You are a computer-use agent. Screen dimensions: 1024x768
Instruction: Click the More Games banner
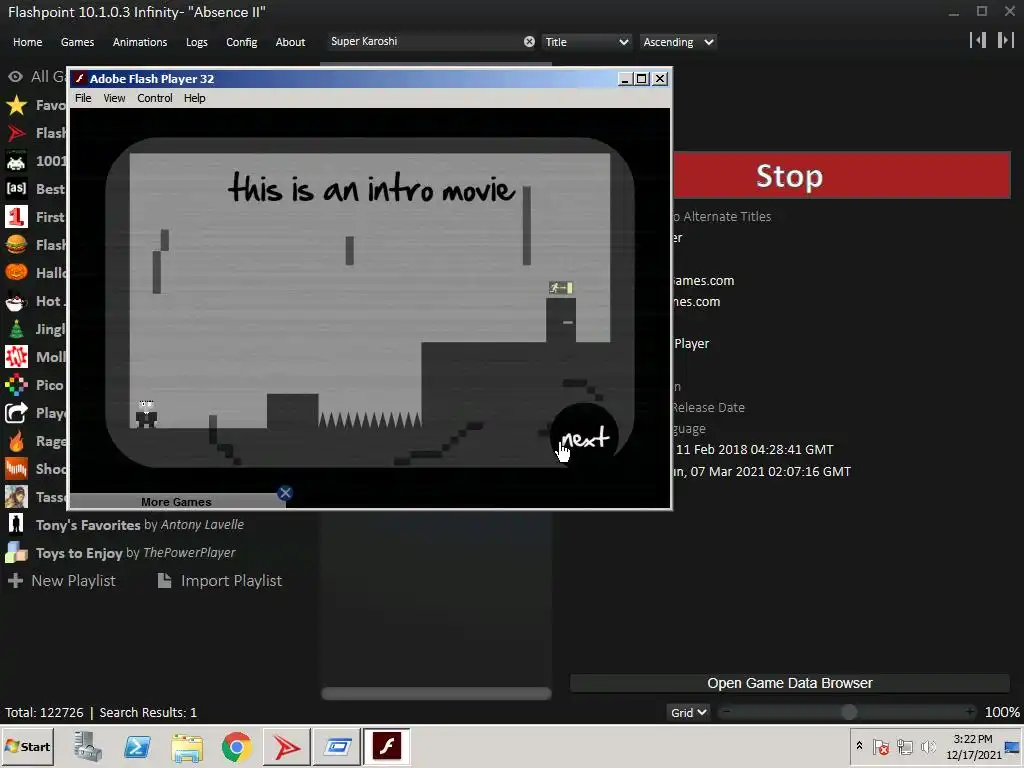176,502
